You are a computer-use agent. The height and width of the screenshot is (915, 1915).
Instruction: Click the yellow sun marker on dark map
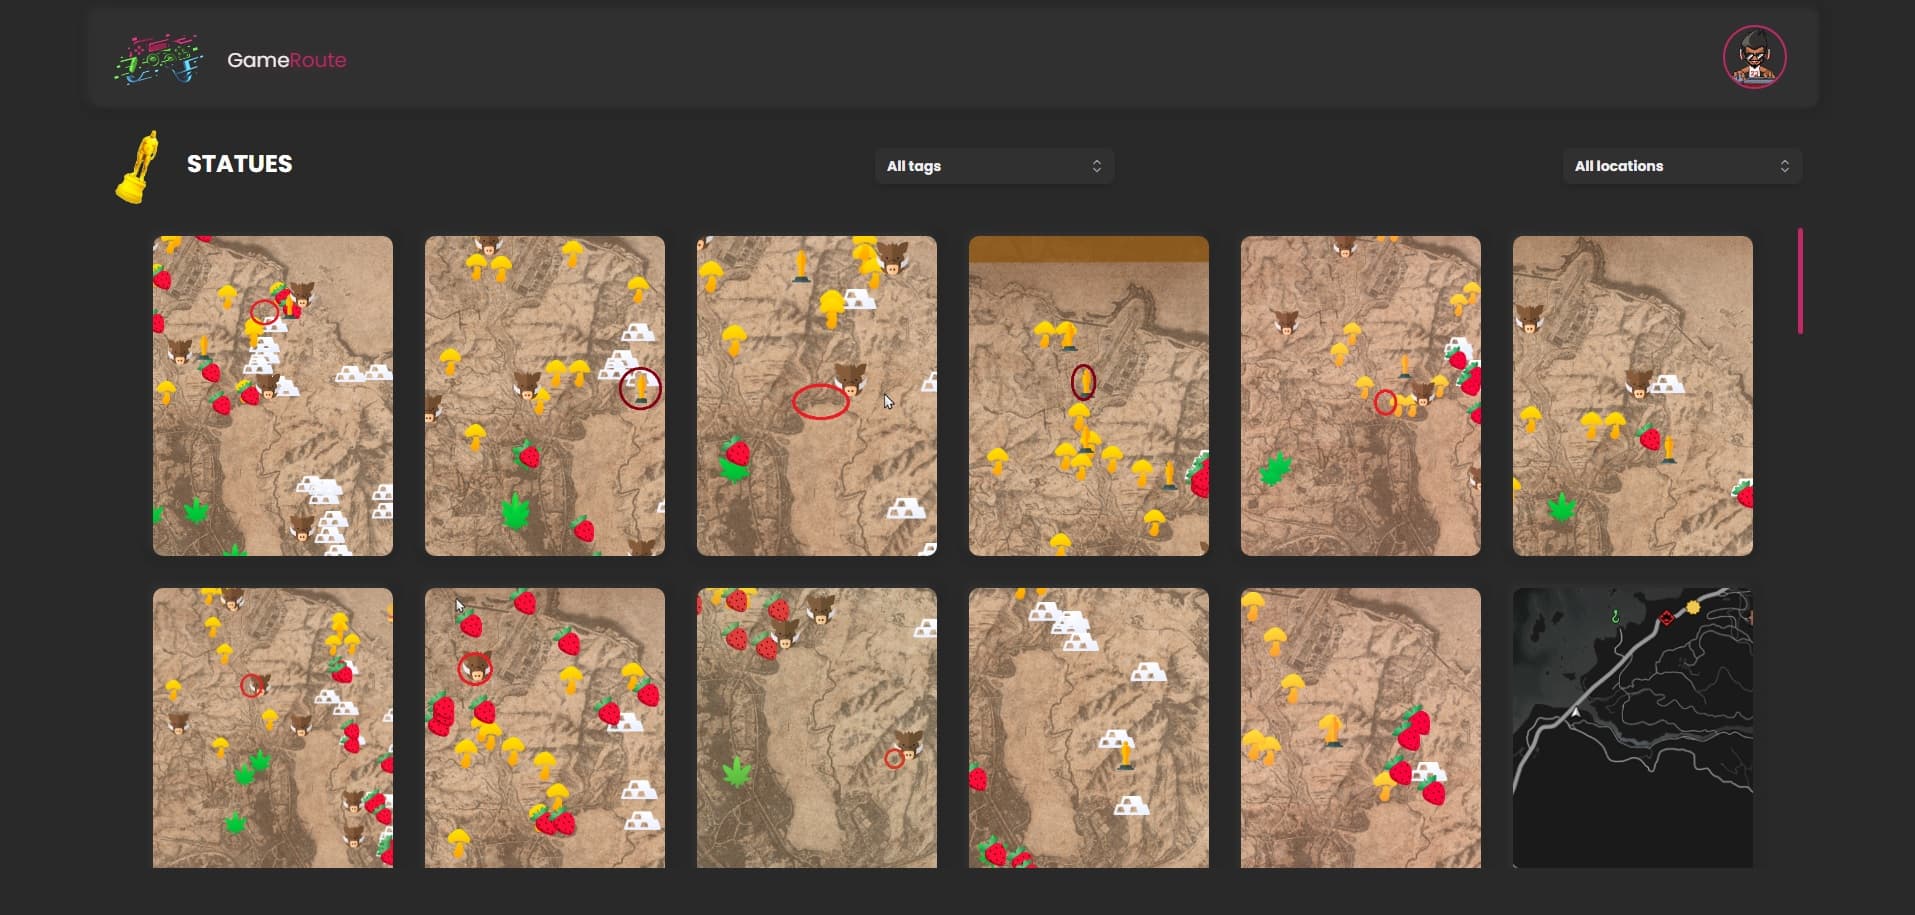coord(1693,608)
